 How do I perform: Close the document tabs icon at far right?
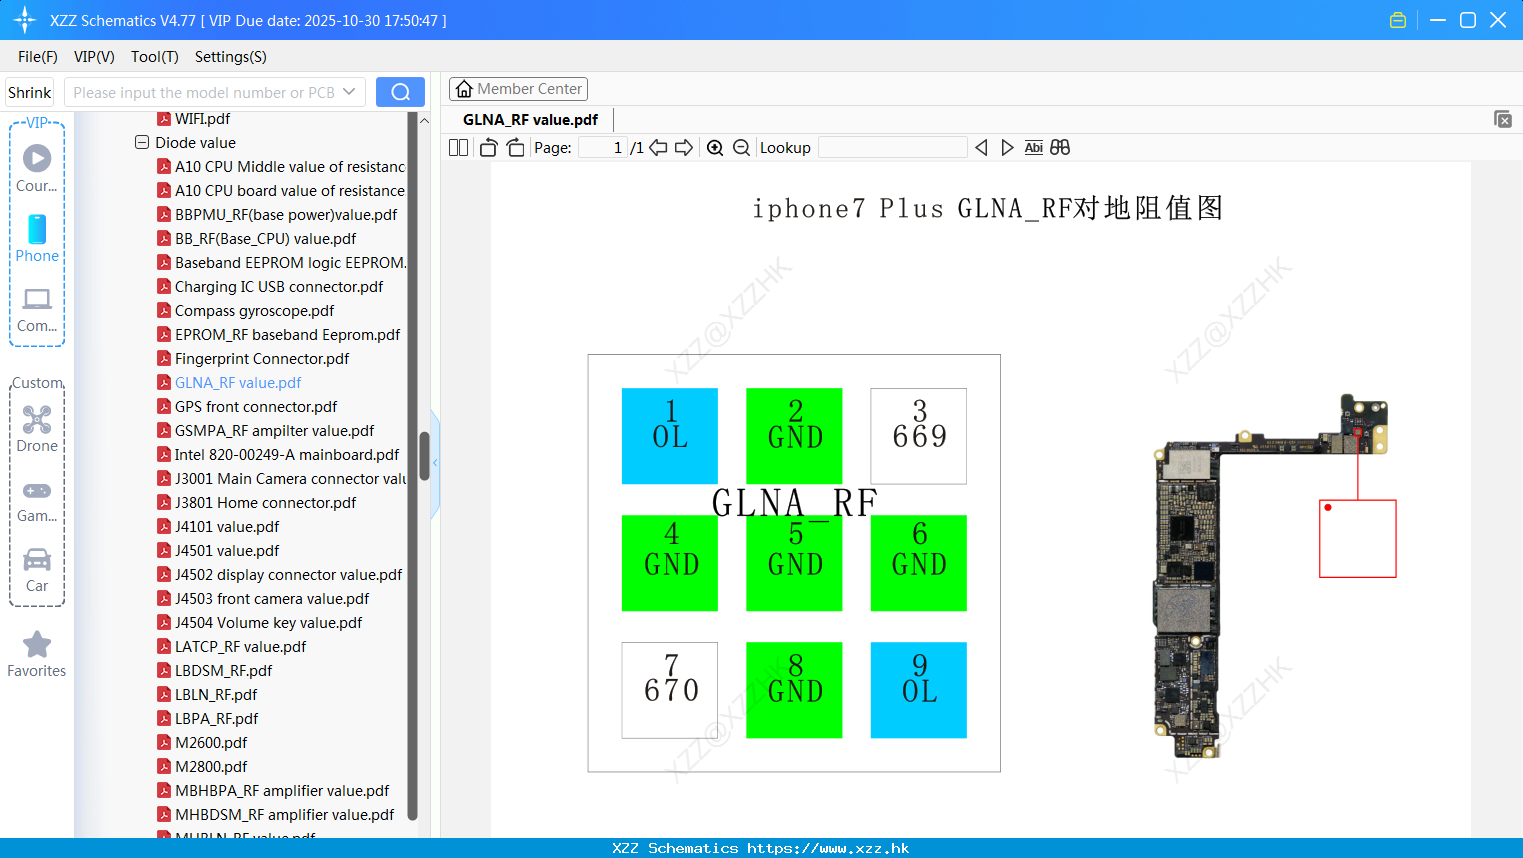coord(1502,119)
